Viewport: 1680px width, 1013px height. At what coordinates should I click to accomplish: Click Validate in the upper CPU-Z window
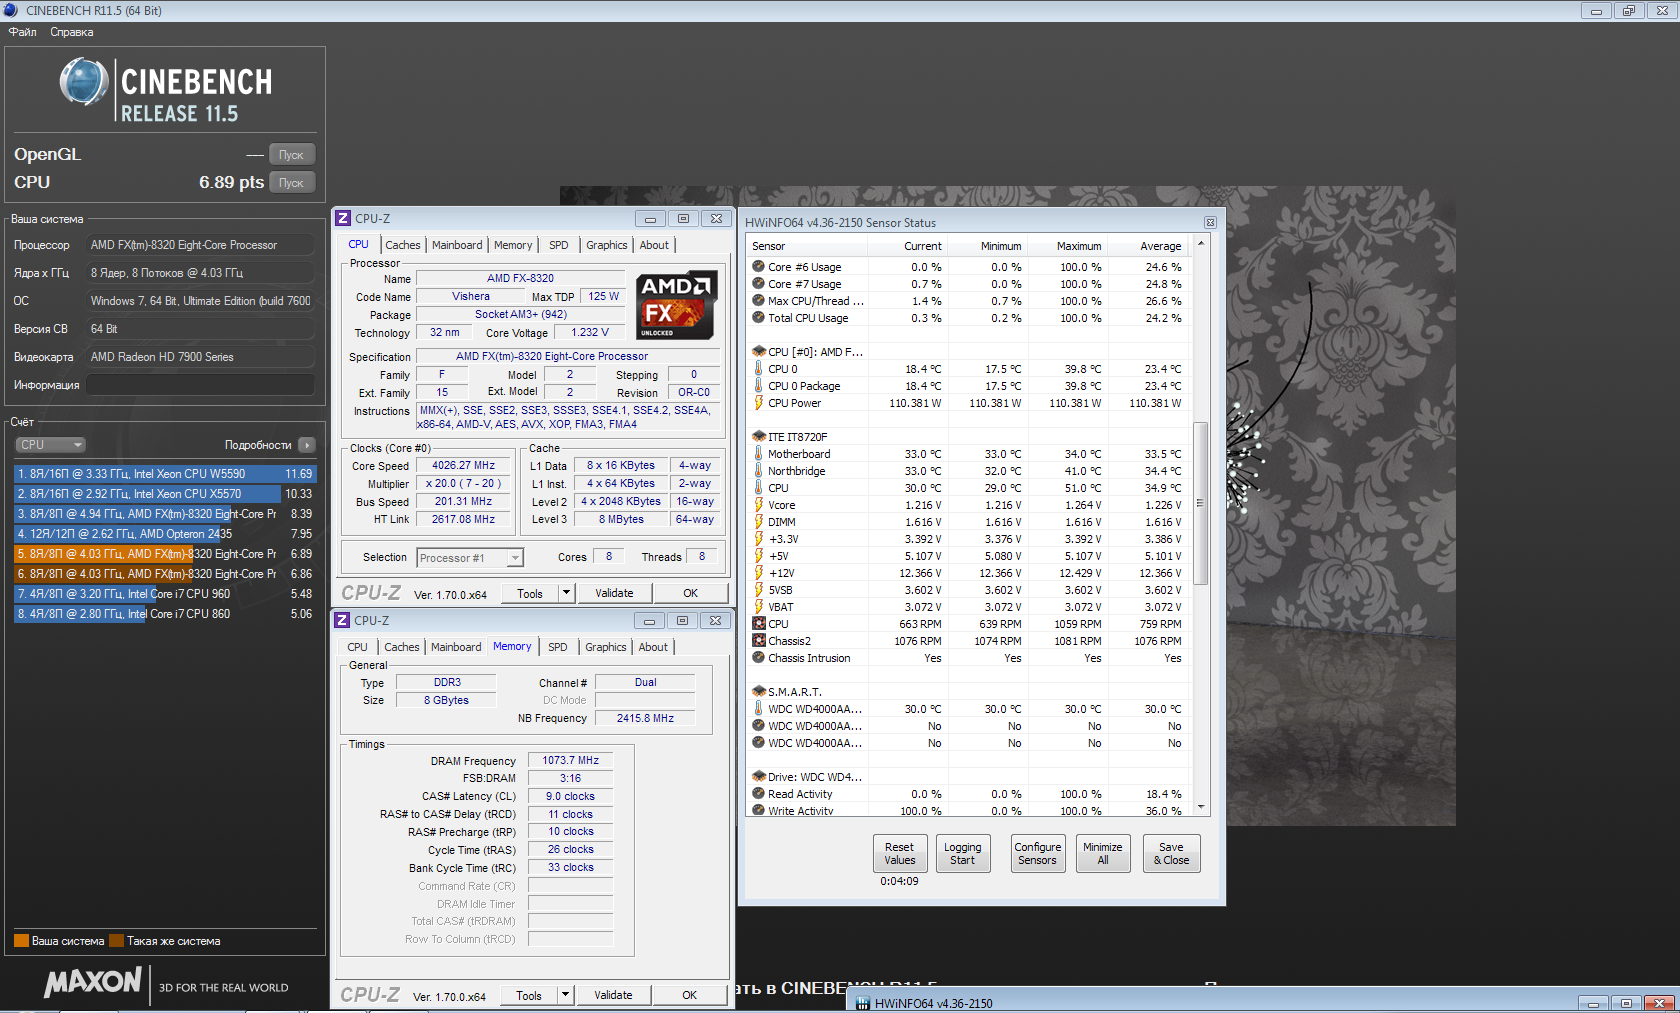tap(614, 593)
